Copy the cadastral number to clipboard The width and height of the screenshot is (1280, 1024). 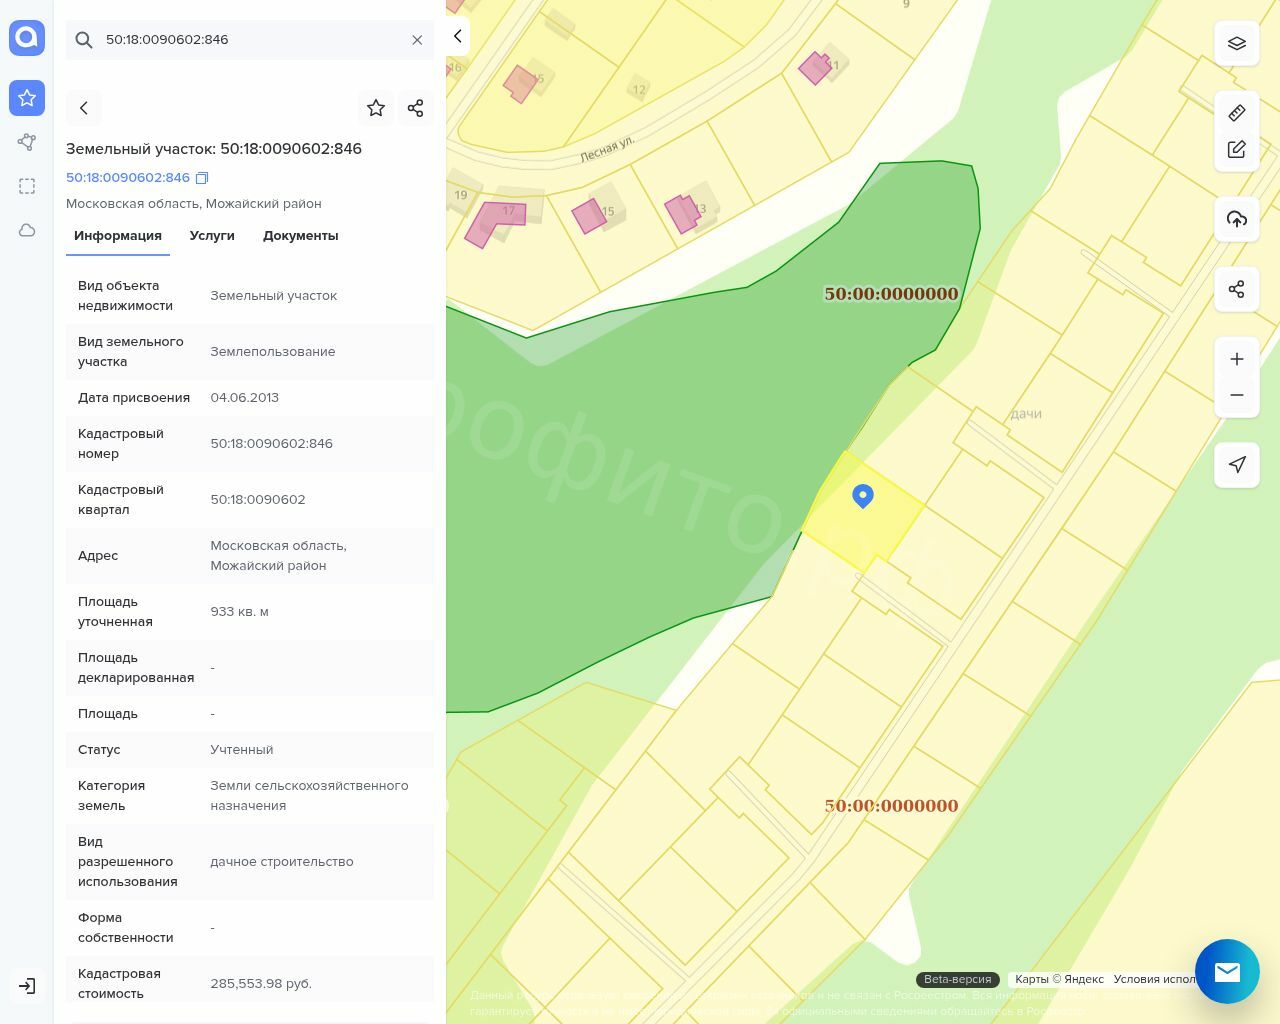coord(202,178)
